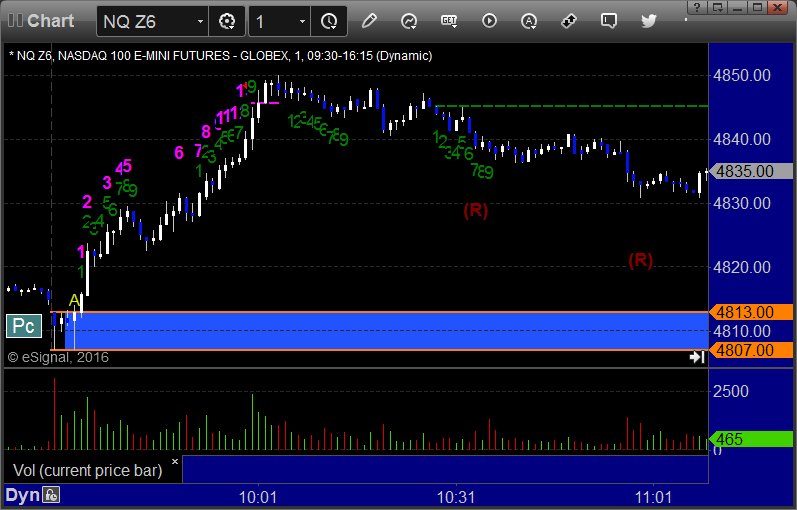
Task: Select the pencil drawing tools icon
Action: coord(369,21)
